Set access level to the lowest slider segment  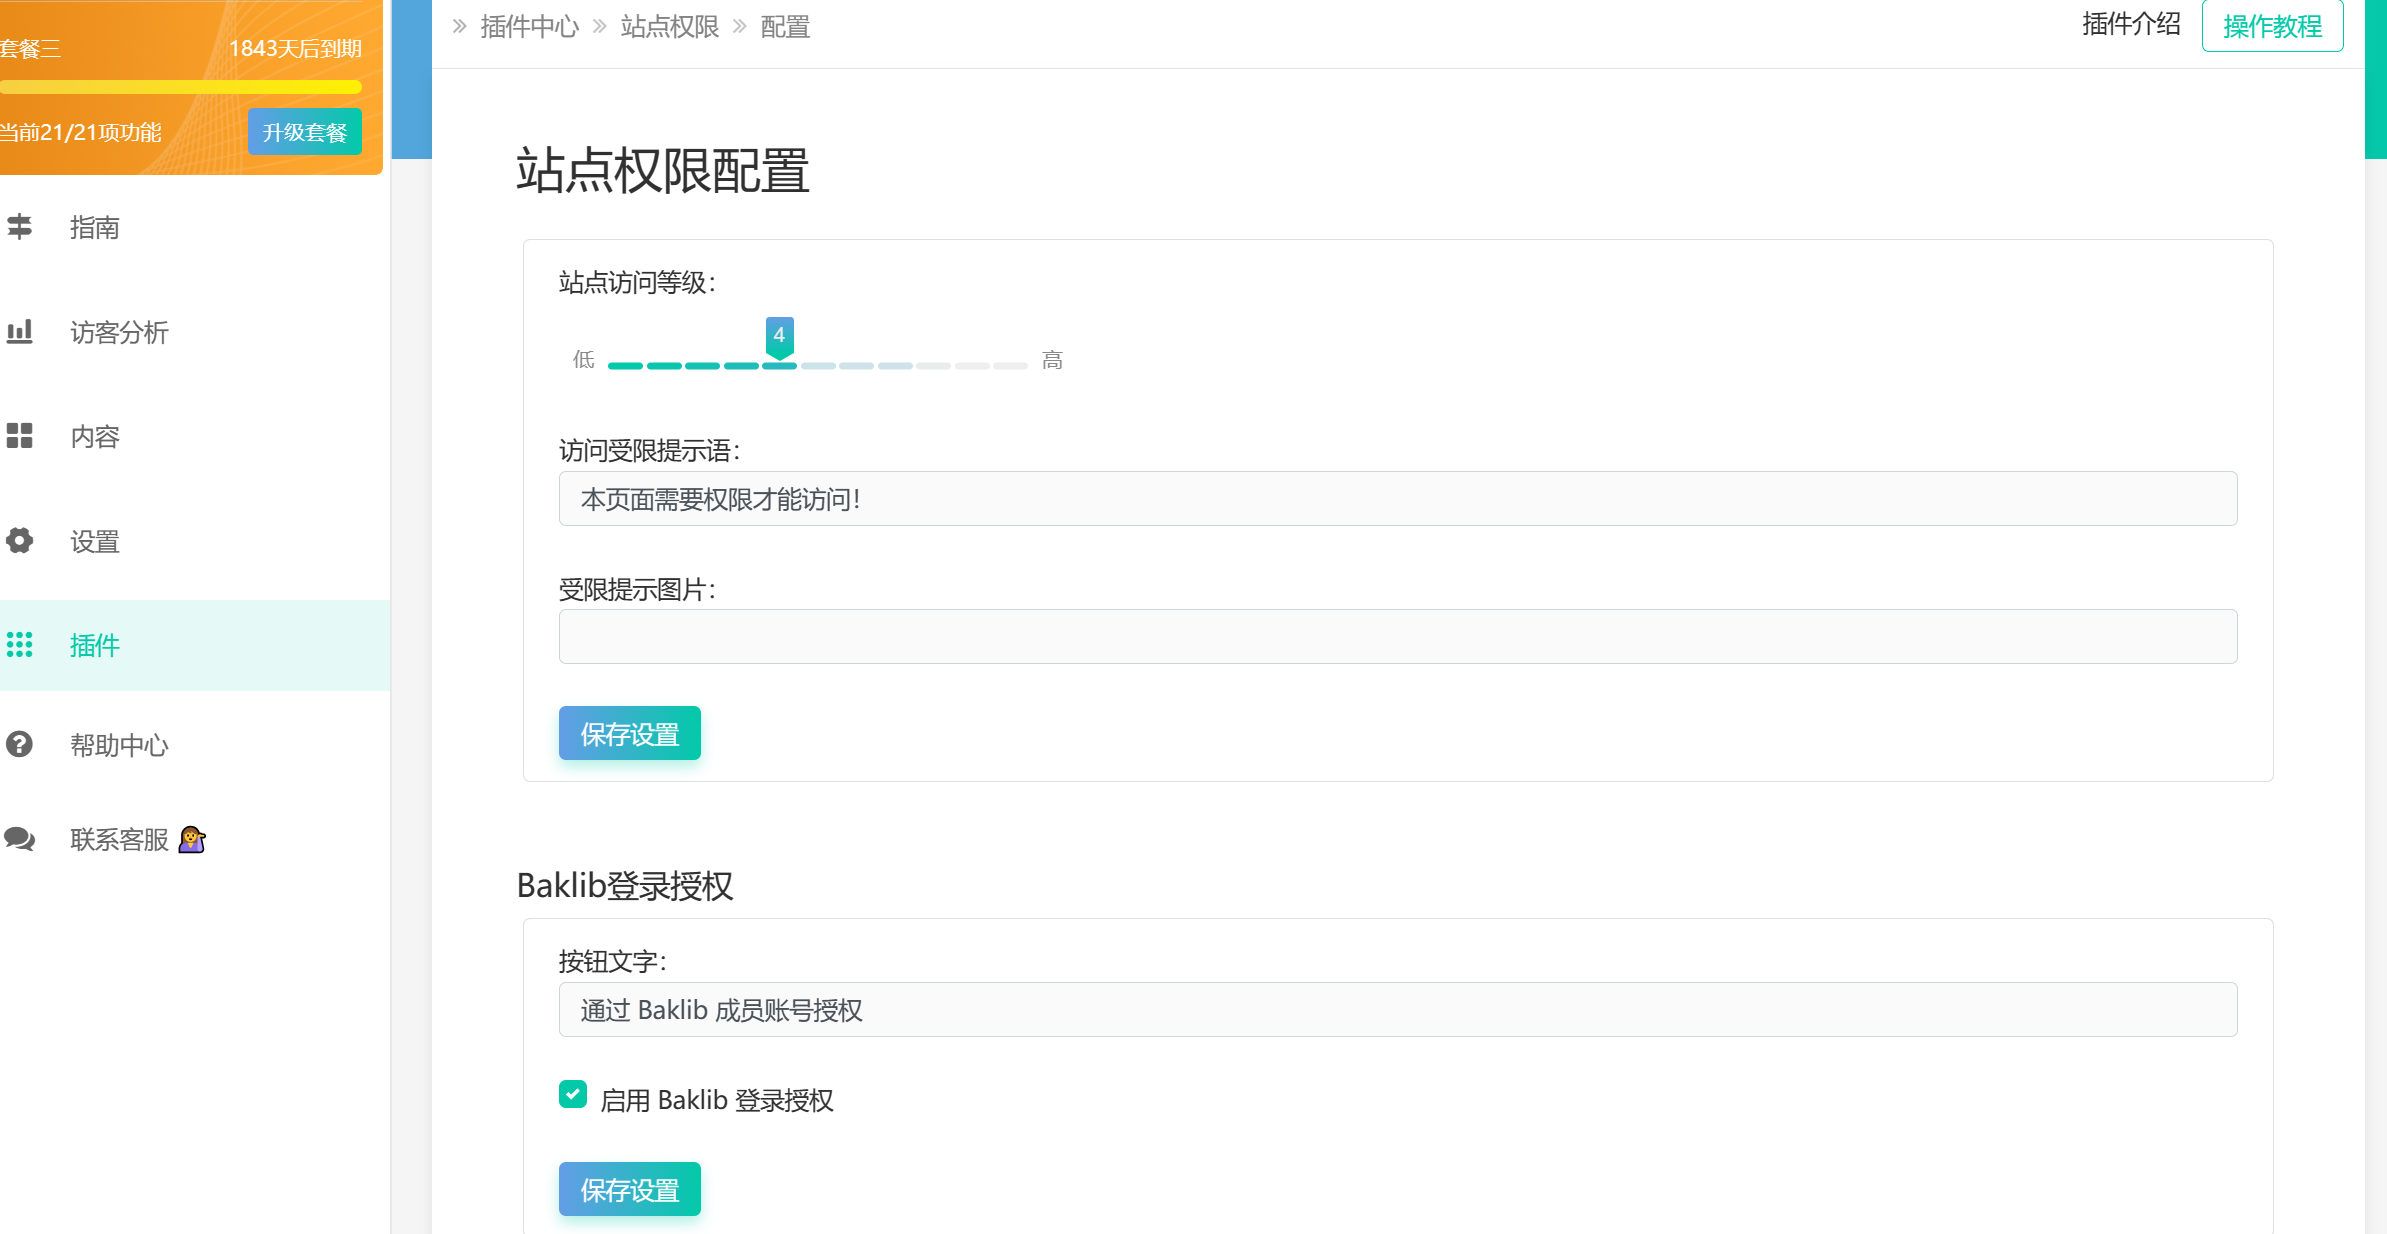tap(625, 366)
